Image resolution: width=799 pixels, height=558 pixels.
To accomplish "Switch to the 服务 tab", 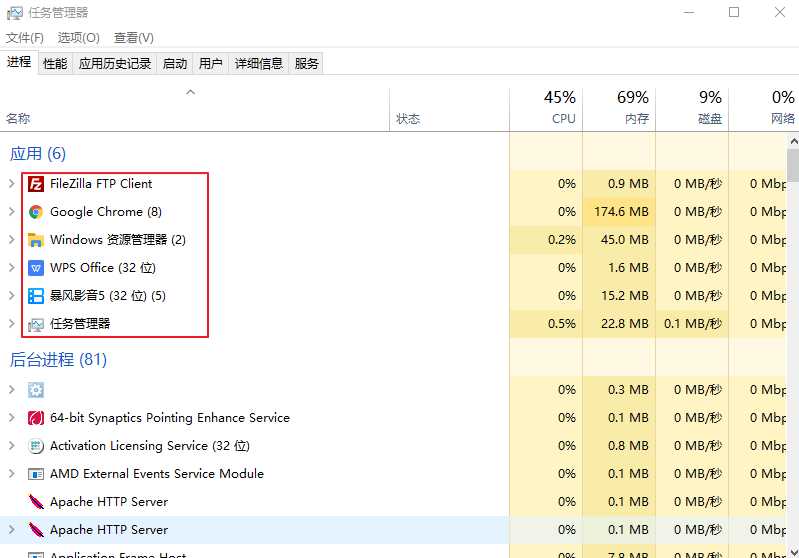I will (306, 64).
